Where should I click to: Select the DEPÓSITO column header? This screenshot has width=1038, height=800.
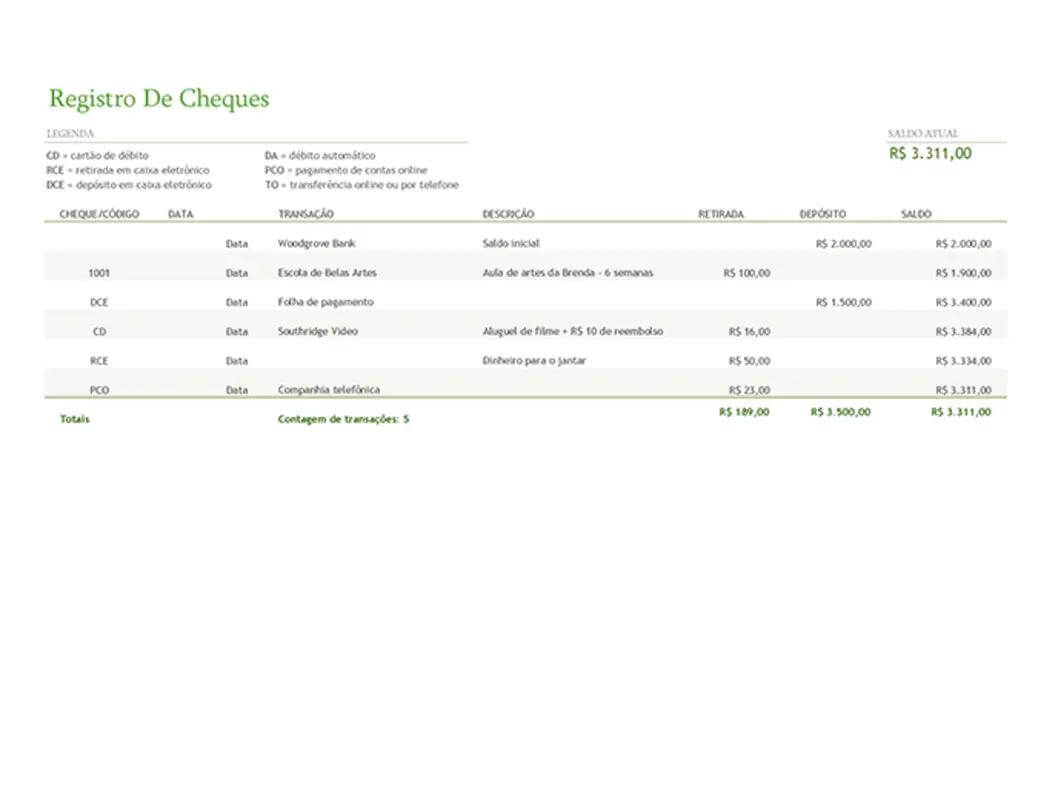[822, 213]
